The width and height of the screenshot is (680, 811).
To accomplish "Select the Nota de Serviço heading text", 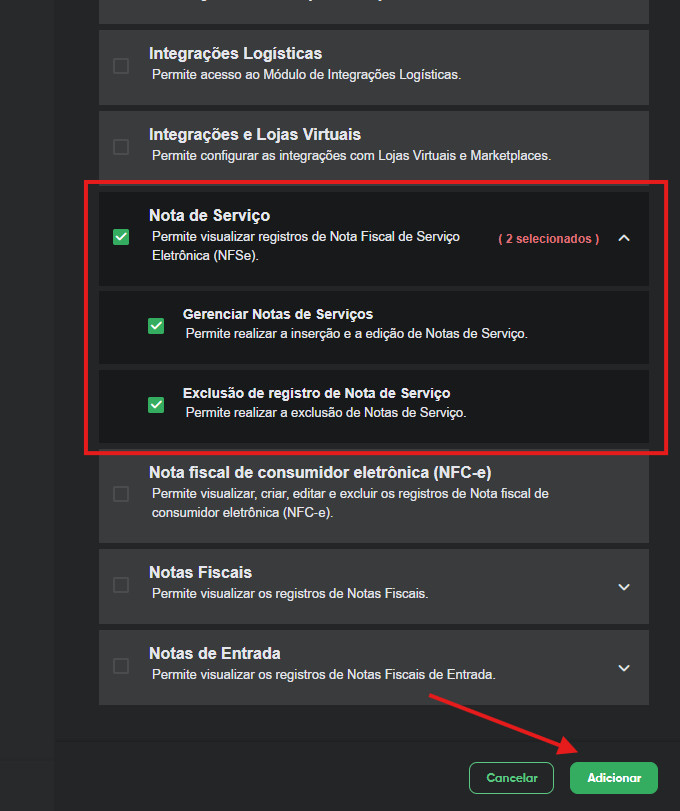I will tap(209, 215).
